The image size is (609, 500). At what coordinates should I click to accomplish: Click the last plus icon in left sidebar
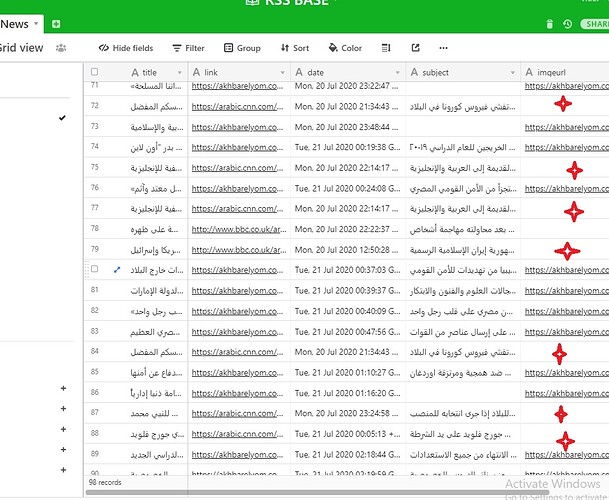point(63,470)
